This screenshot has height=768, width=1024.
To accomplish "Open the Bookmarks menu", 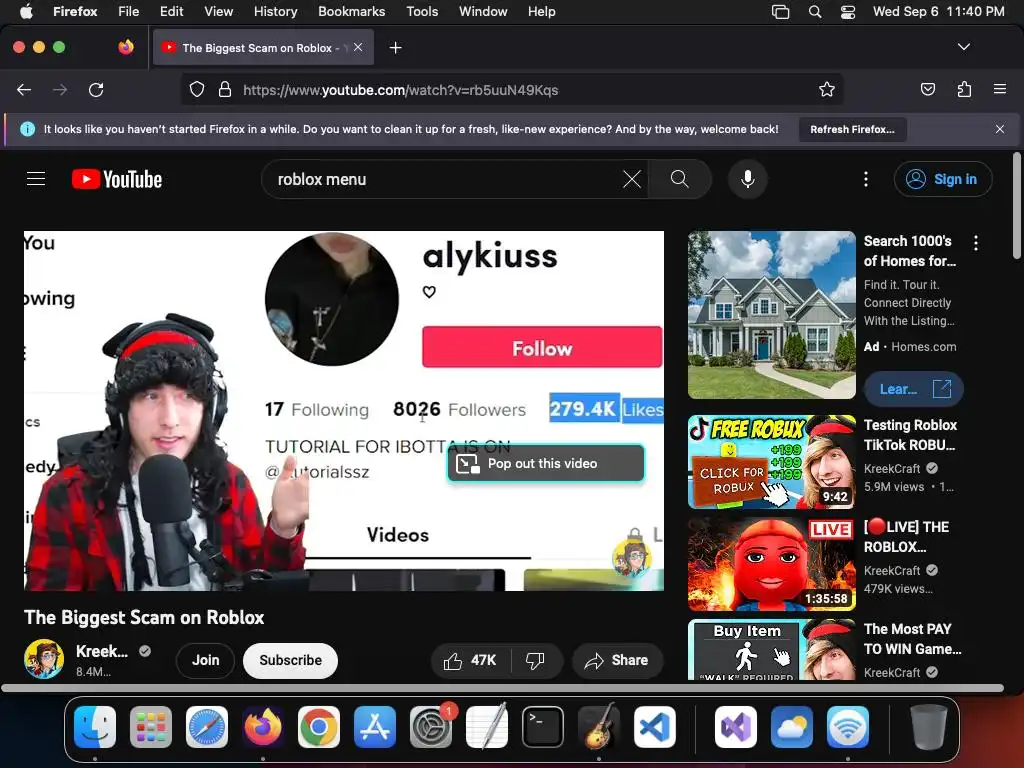I will point(351,12).
